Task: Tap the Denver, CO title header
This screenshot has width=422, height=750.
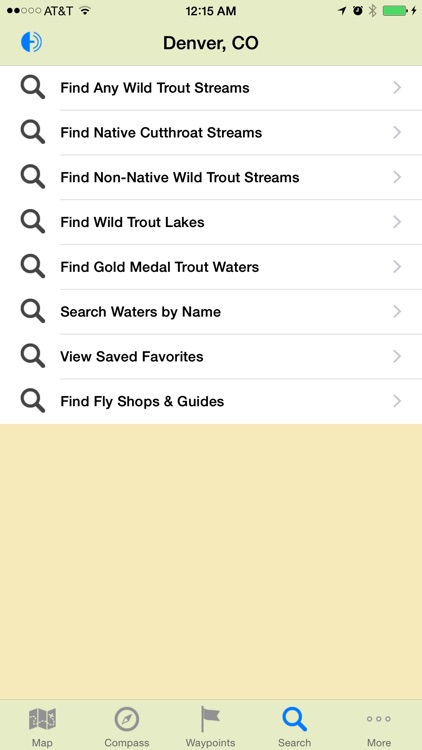Action: pos(211,44)
